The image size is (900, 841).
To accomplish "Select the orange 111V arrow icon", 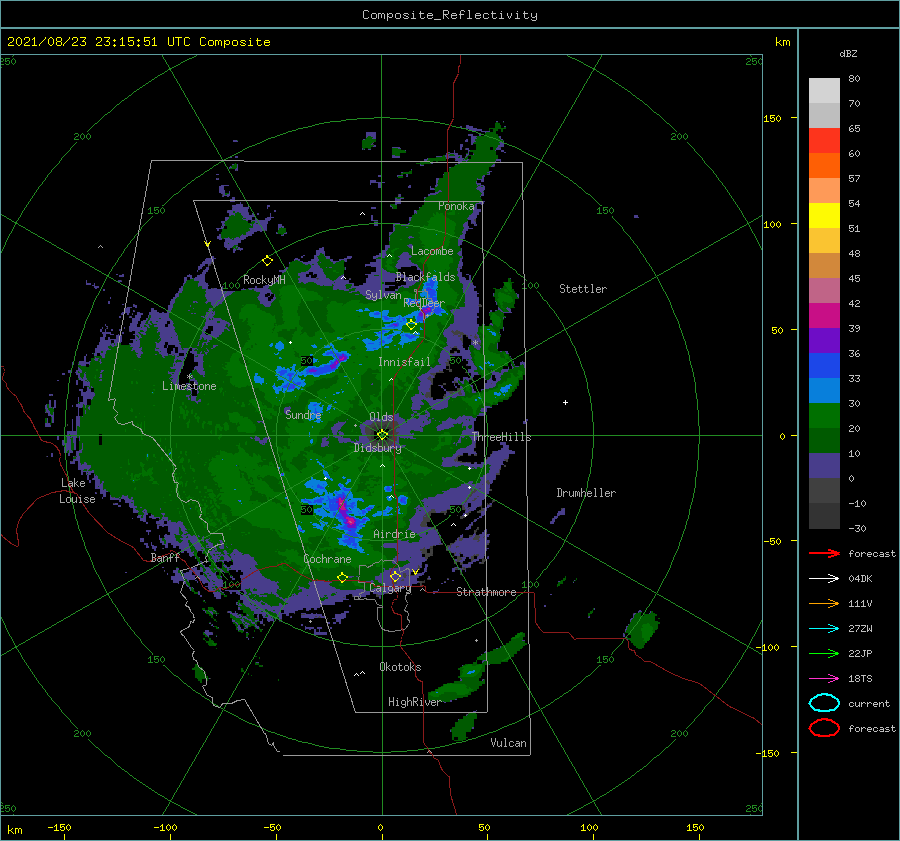I will tap(824, 603).
